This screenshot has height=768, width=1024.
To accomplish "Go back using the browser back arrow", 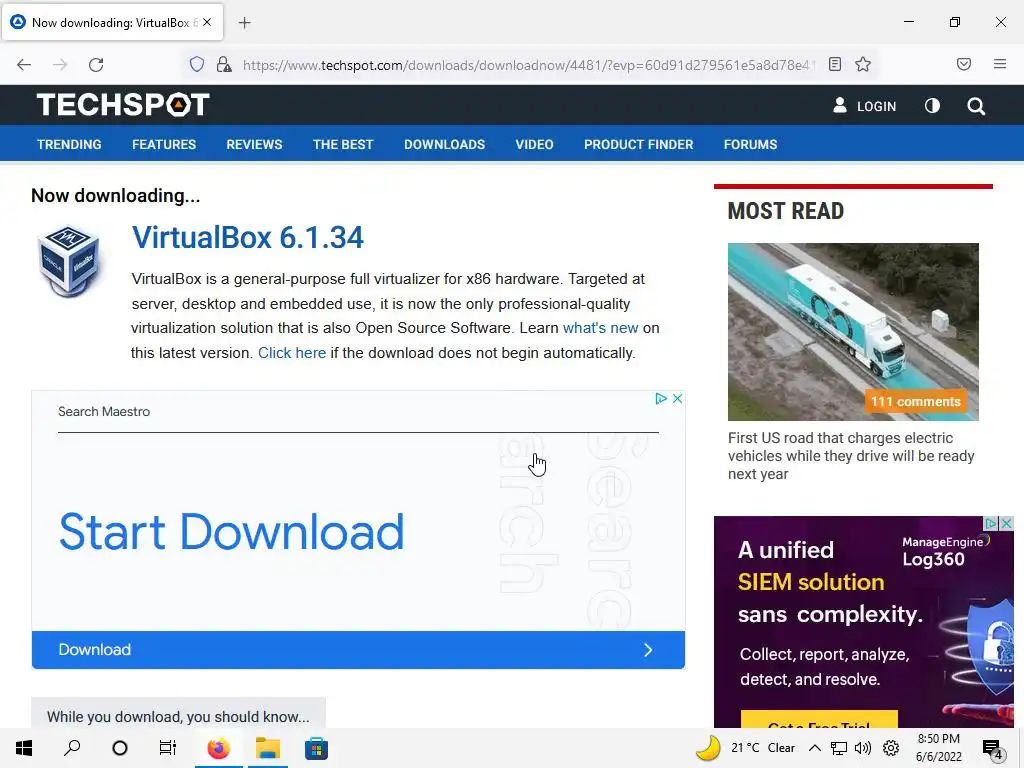I will (x=24, y=64).
